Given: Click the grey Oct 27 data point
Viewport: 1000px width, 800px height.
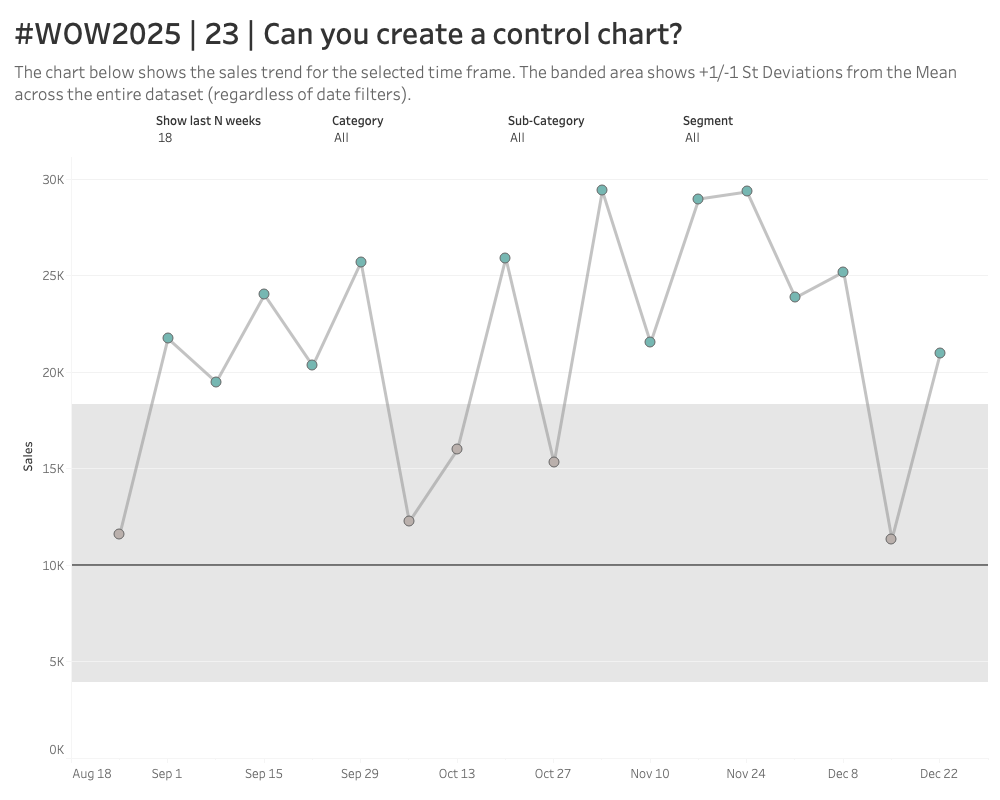Looking at the screenshot, I should (x=554, y=462).
